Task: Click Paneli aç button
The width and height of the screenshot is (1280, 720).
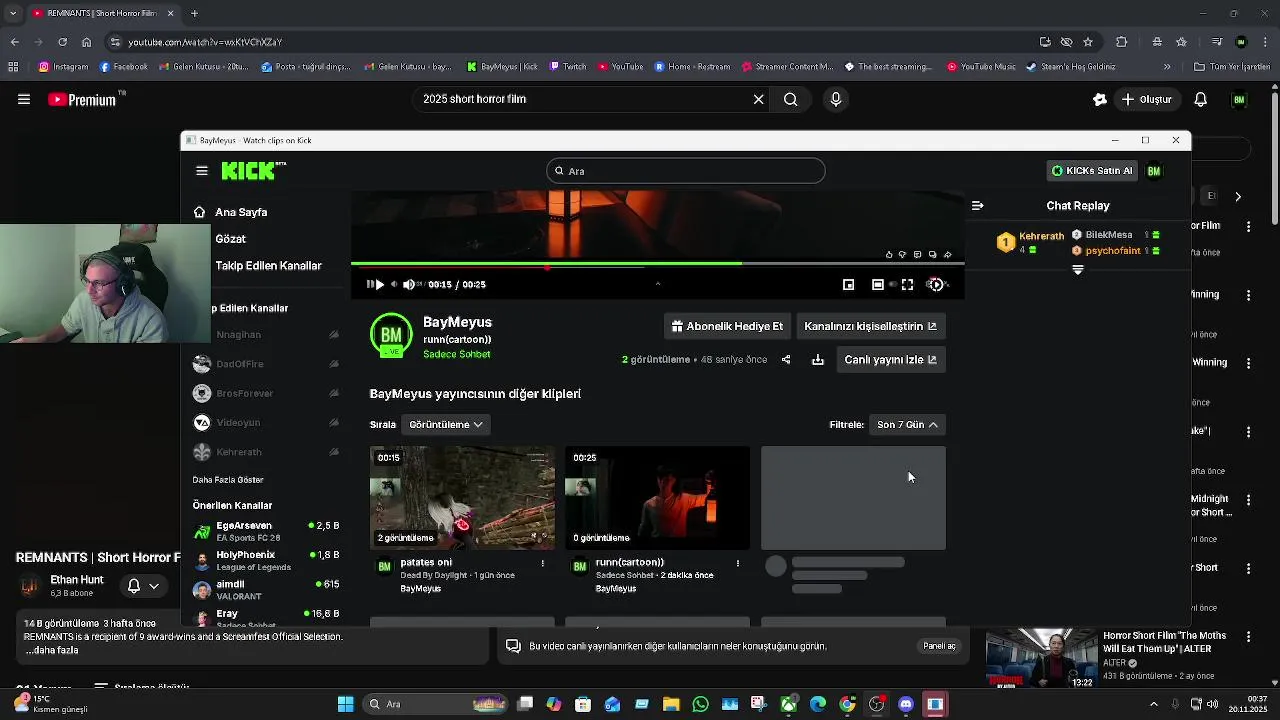Action: tap(939, 646)
